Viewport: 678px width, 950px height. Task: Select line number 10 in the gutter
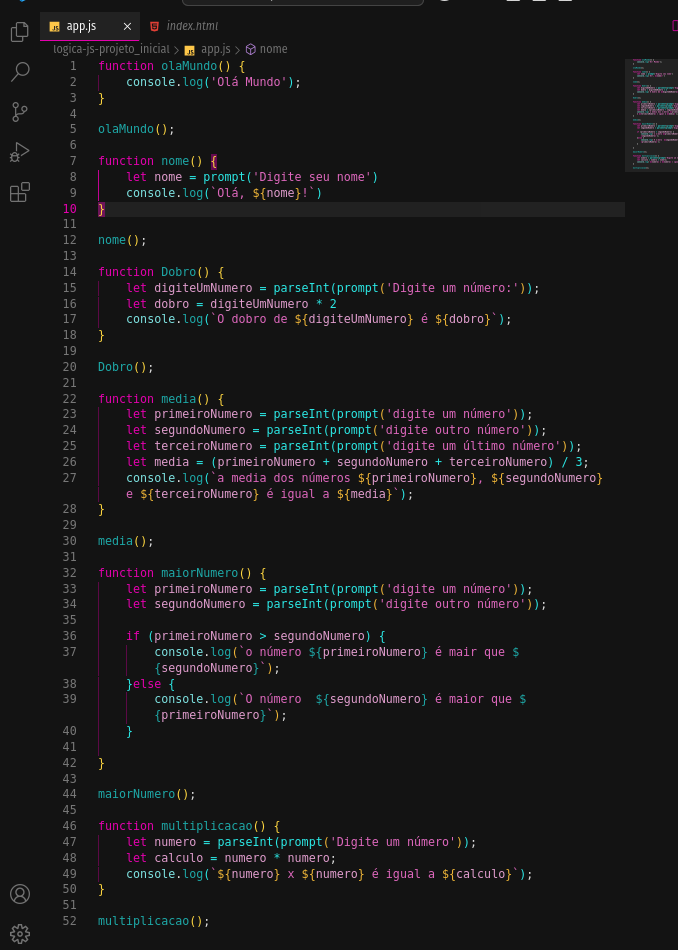pyautogui.click(x=70, y=208)
